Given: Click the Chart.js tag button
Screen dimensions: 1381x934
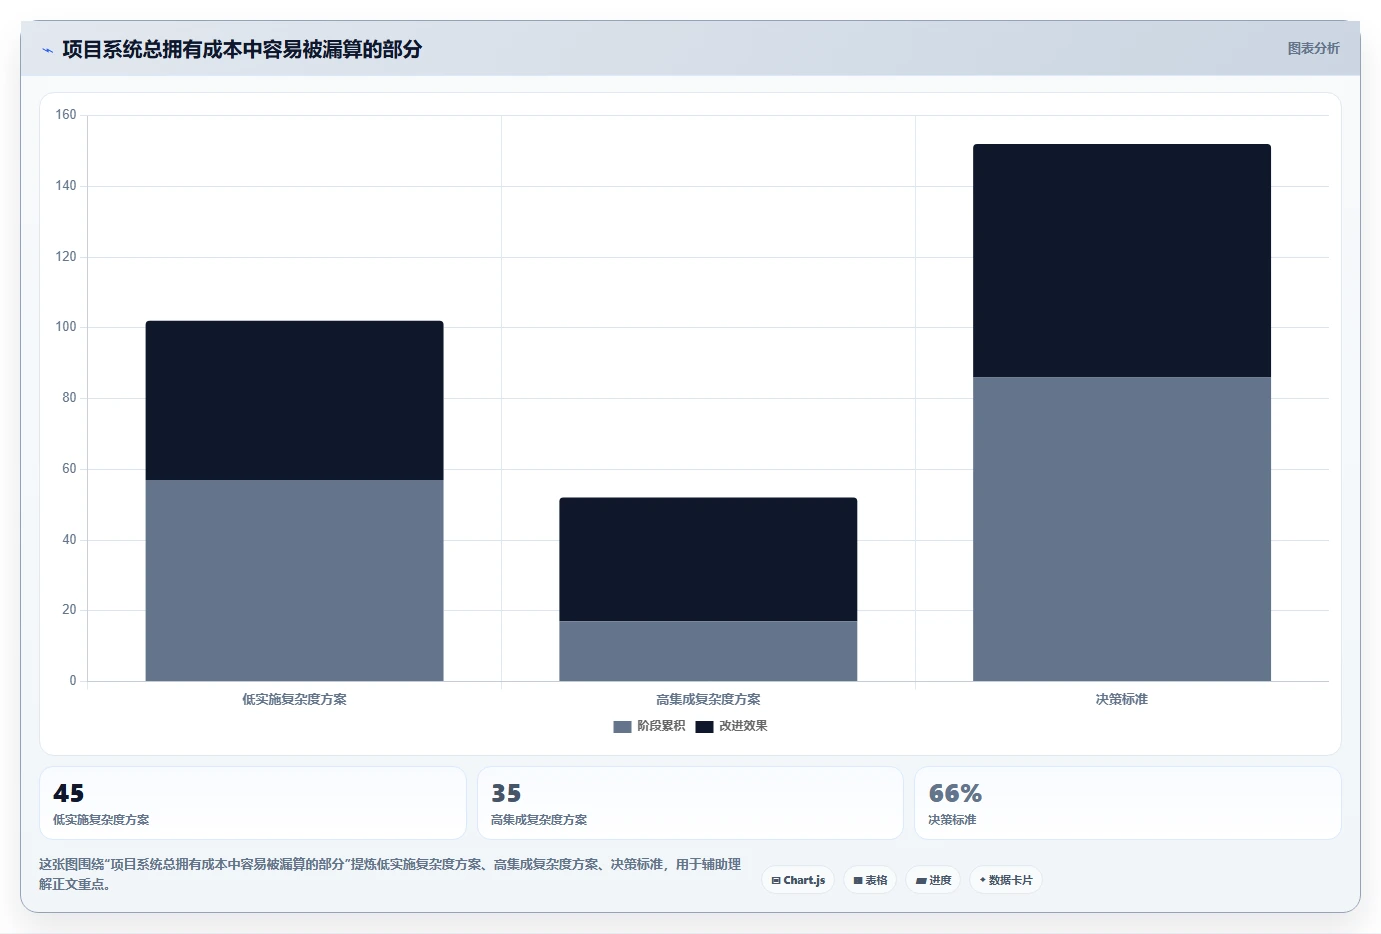Looking at the screenshot, I should pyautogui.click(x=798, y=880).
